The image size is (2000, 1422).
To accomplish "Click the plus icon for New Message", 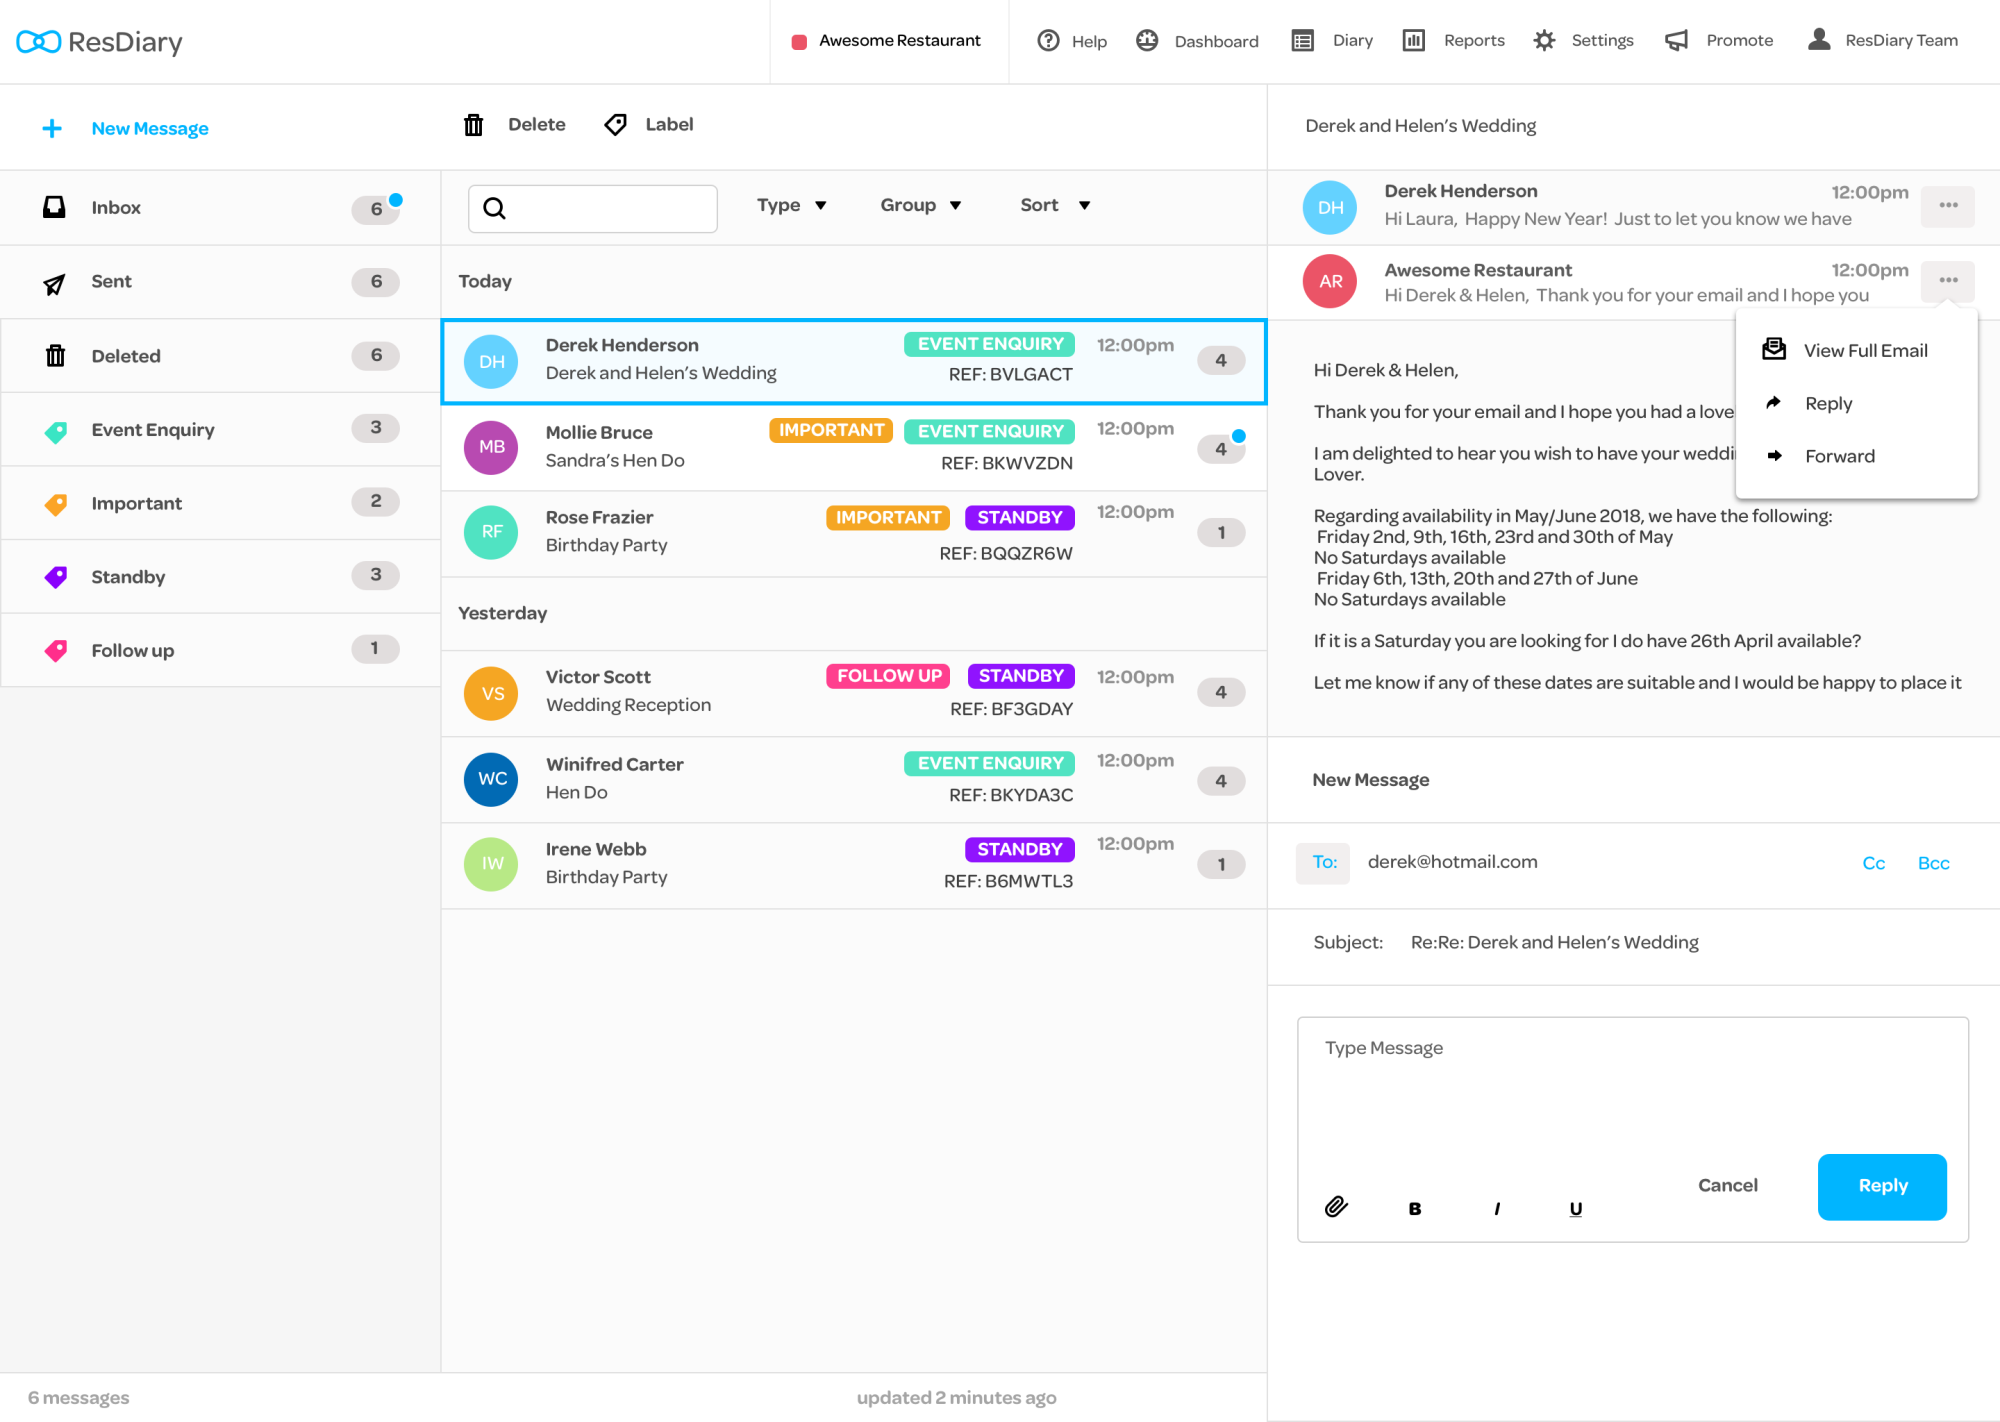I will (x=52, y=129).
